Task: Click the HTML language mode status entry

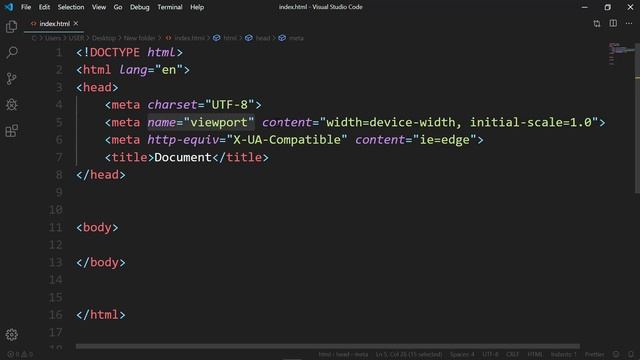Action: [x=535, y=354]
